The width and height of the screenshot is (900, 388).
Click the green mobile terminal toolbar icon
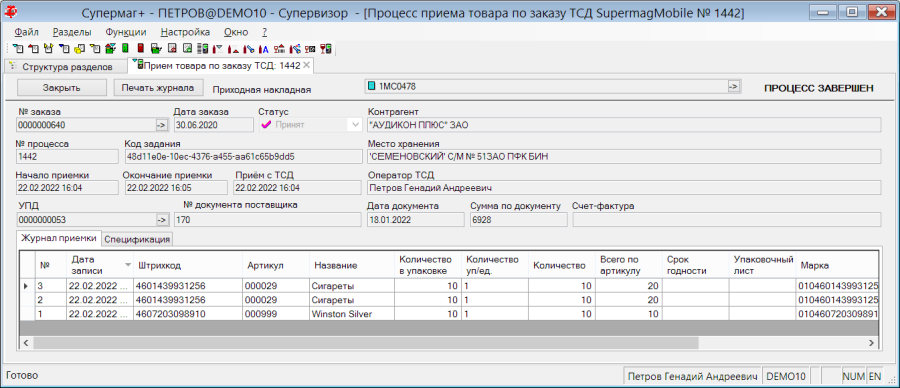point(125,48)
